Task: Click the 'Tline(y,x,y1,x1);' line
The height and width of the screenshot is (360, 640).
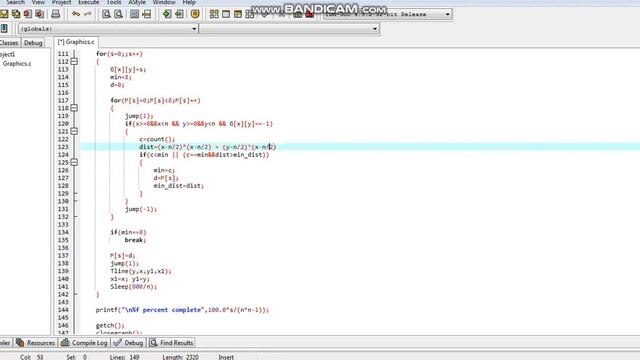Action: click(x=141, y=271)
